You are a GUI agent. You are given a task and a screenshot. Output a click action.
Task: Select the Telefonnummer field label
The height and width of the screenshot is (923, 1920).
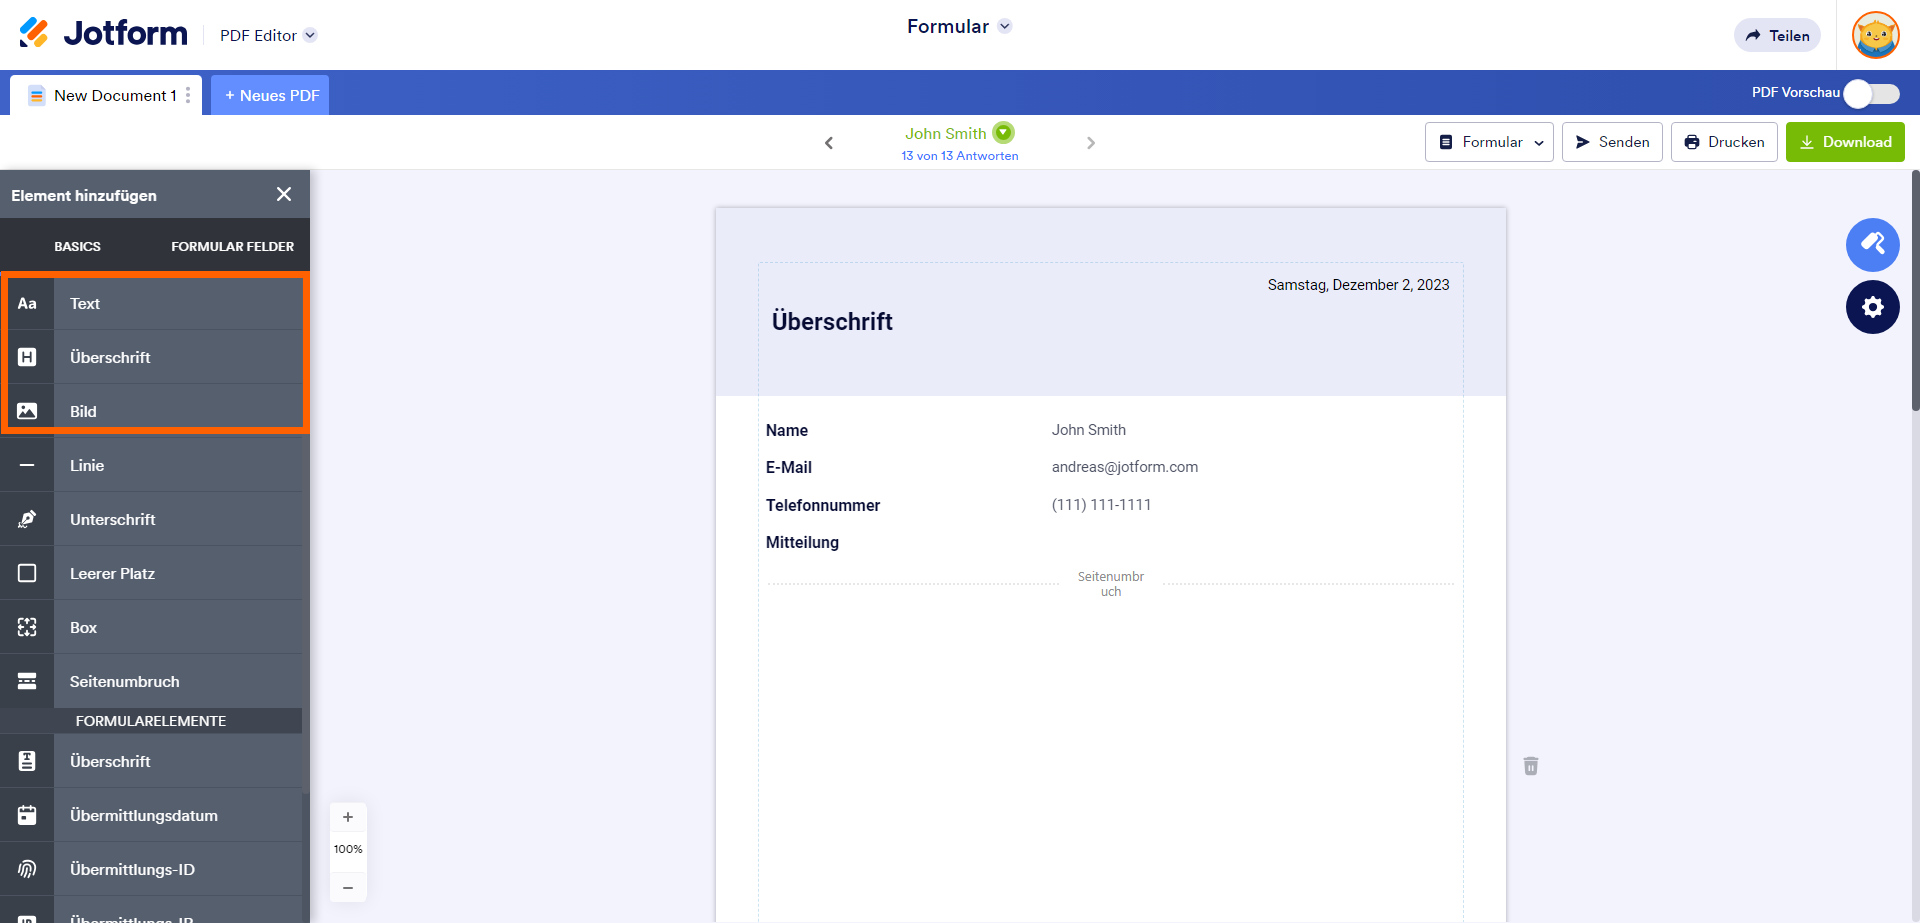point(823,505)
